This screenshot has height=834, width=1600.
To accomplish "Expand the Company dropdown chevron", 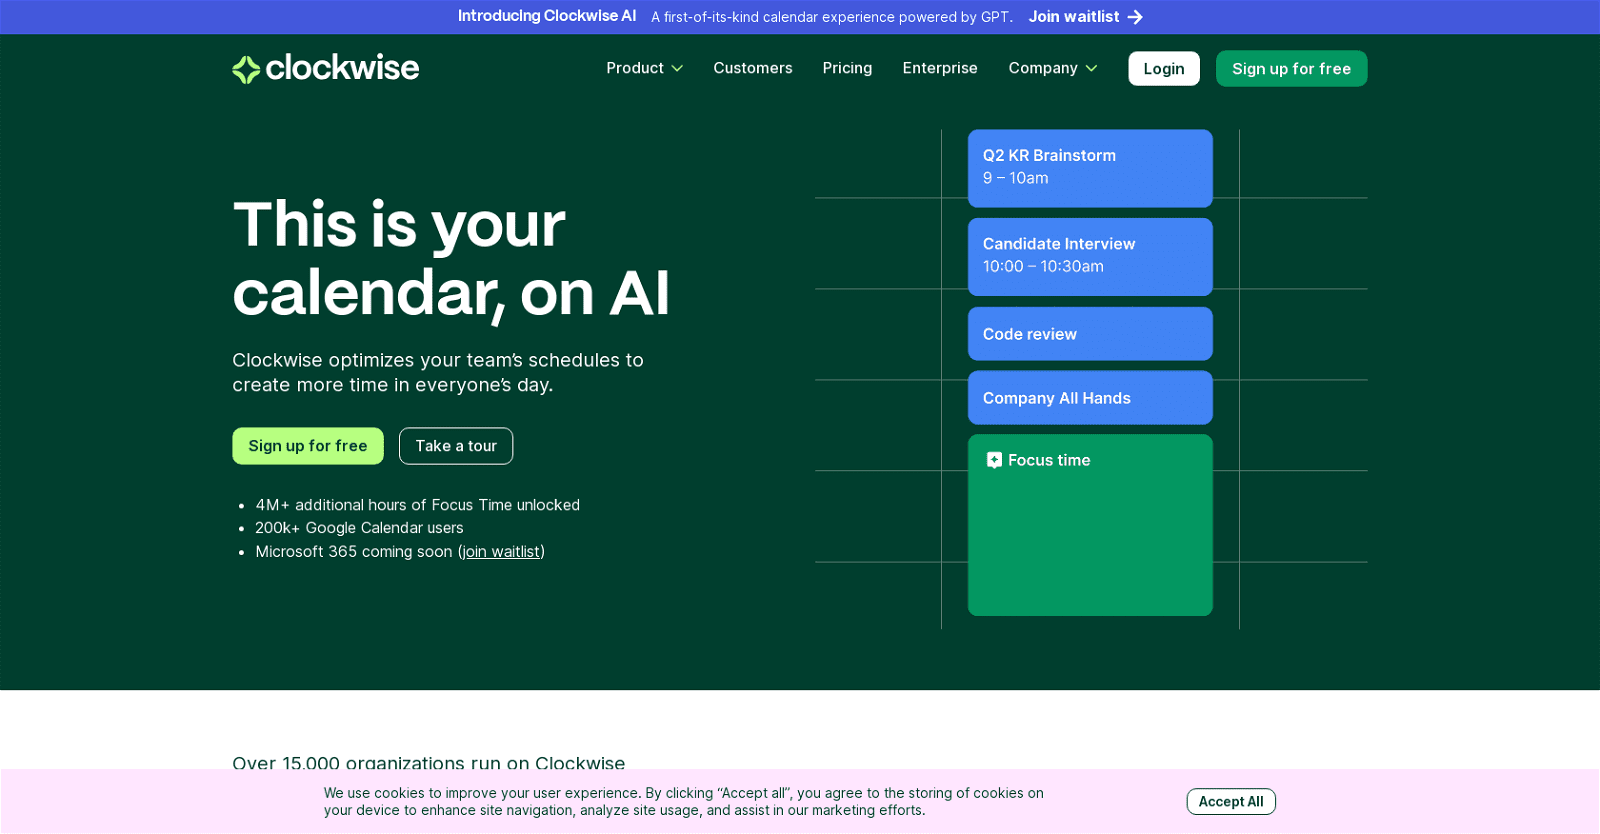I will tap(1091, 69).
